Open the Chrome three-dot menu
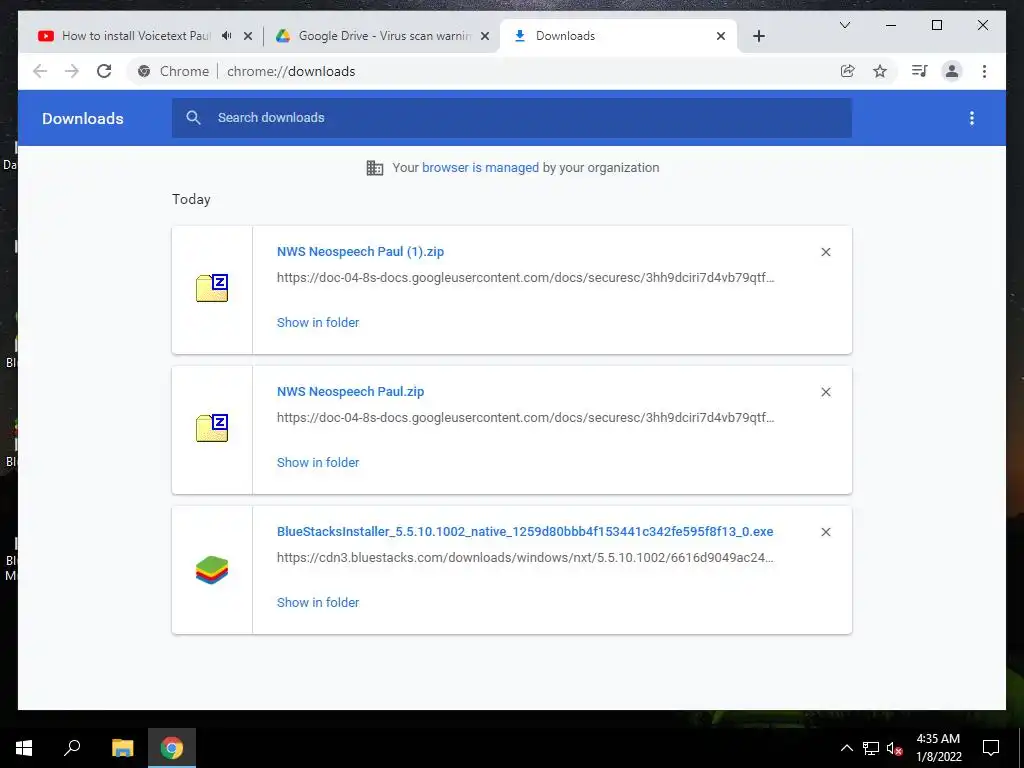Screen dimensions: 1024x768 (984, 71)
